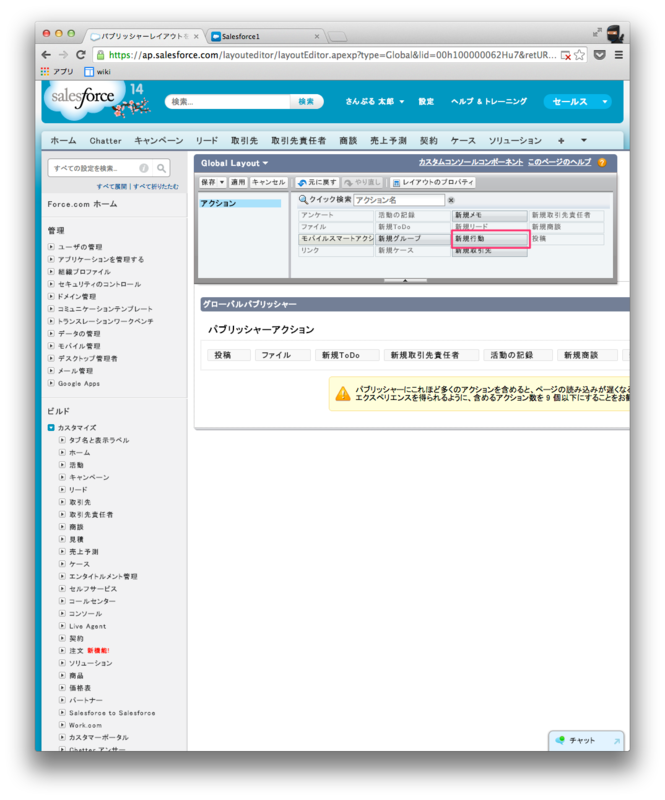This screenshot has width=665, height=800.
Task: Open the アプリ apps grid icon
Action: 45,71
